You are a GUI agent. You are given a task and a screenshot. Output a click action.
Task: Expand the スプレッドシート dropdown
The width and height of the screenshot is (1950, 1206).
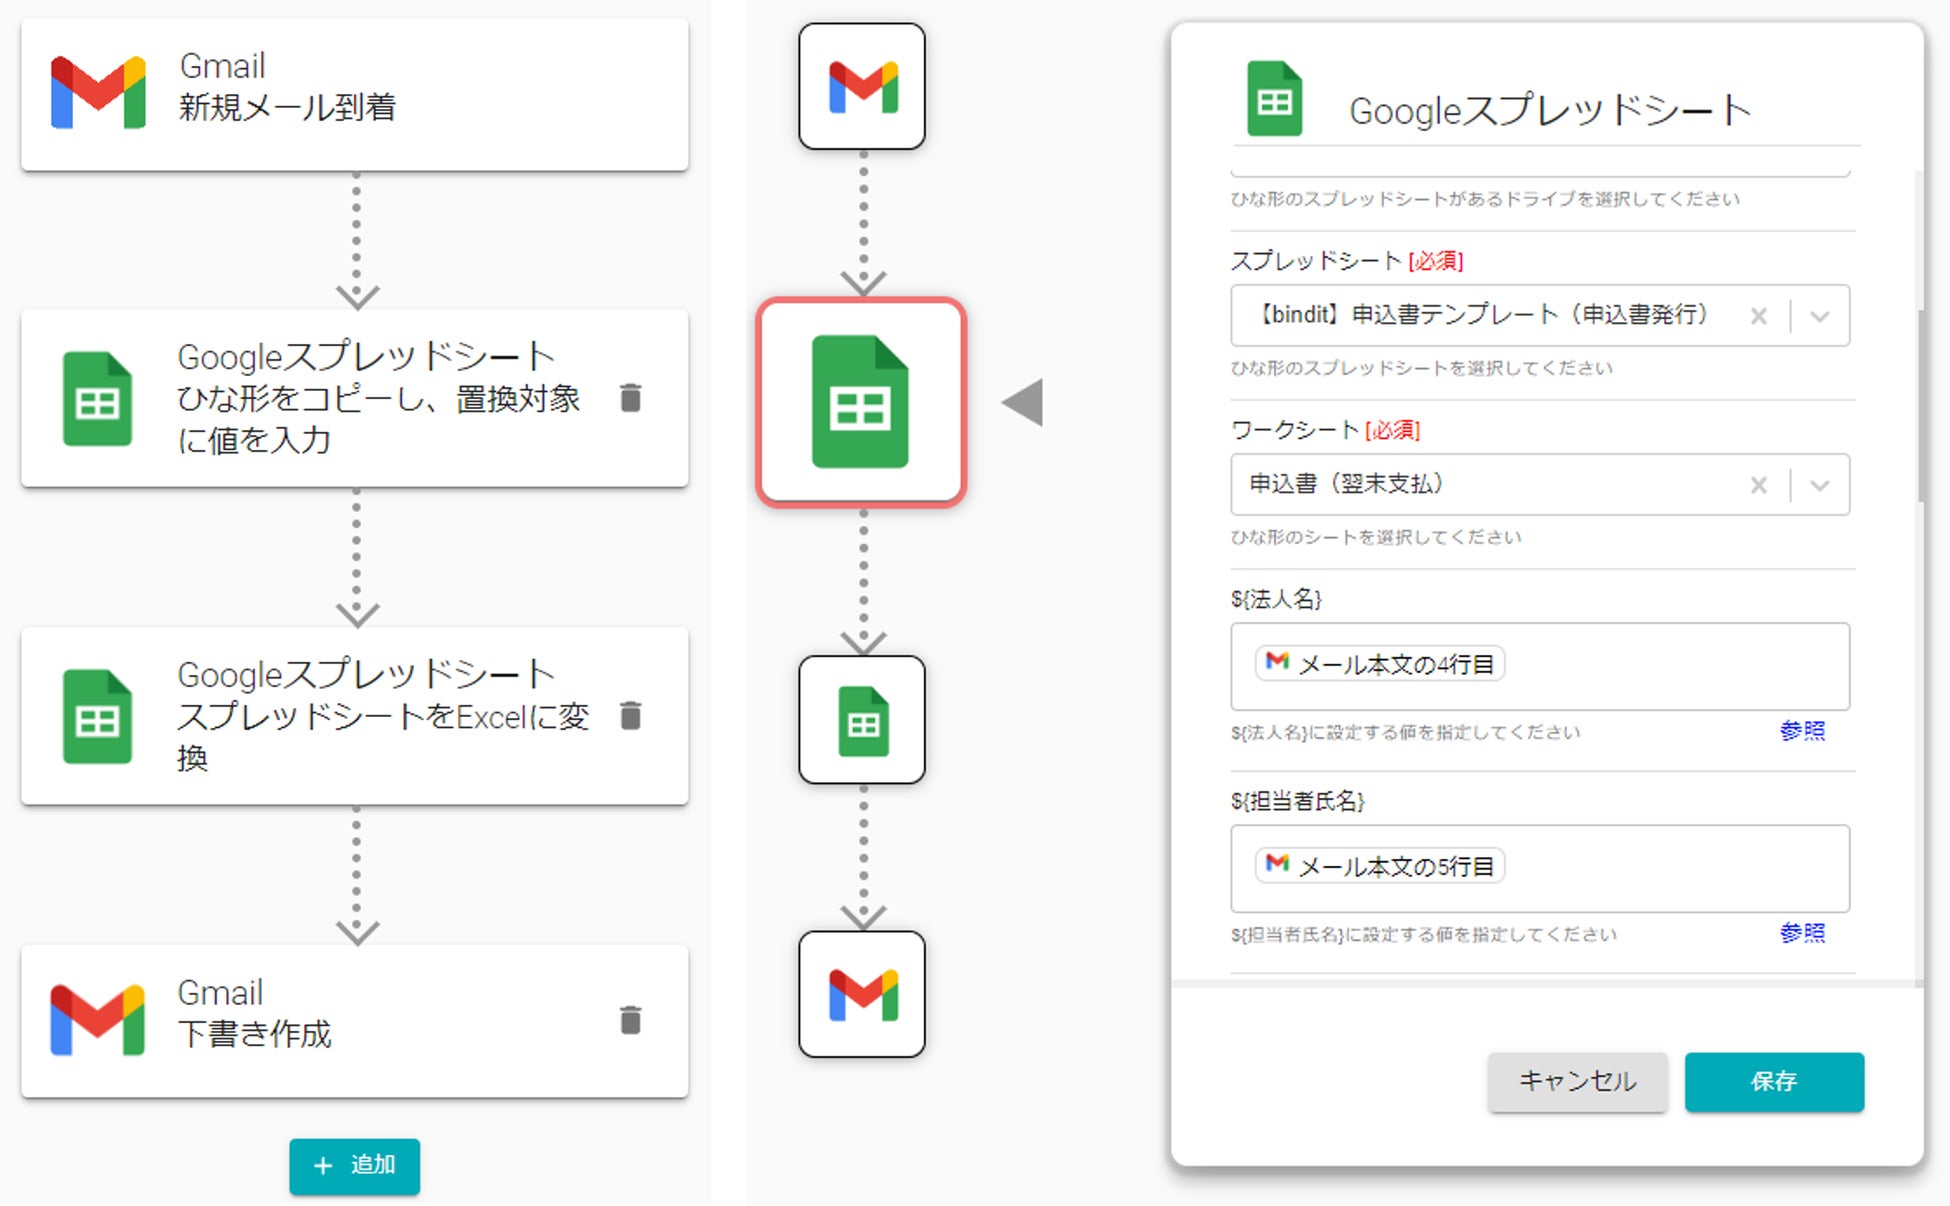tap(1820, 317)
